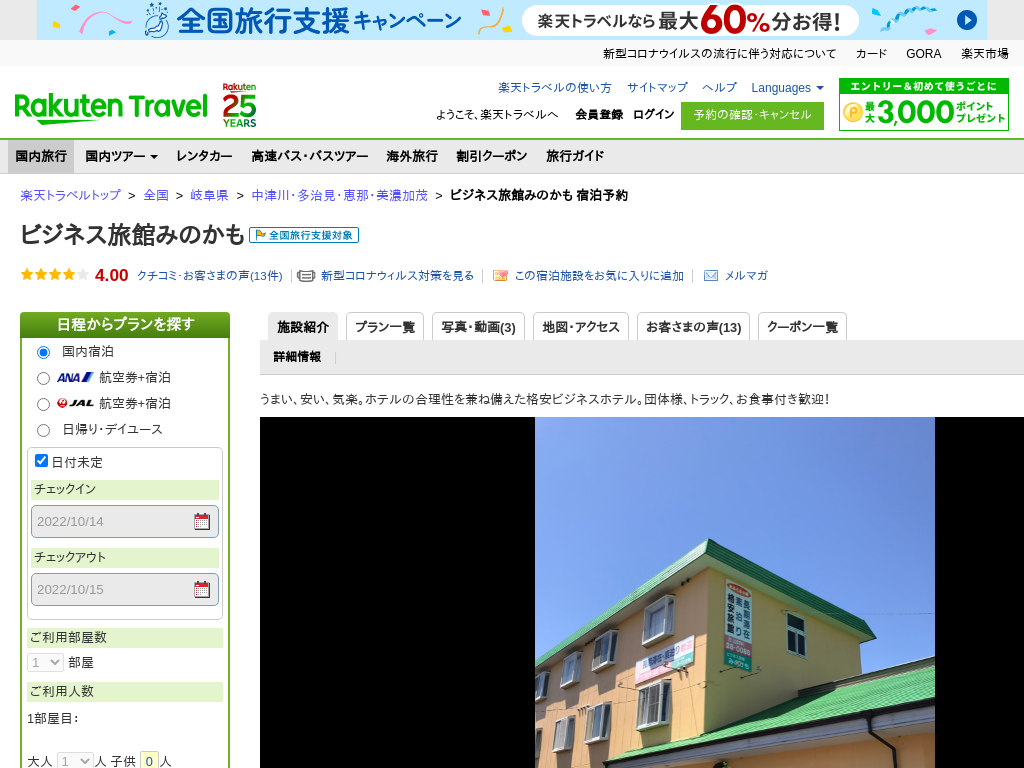Open the 岐阜県 breadcrumb link
1024x768 pixels.
(x=209, y=195)
